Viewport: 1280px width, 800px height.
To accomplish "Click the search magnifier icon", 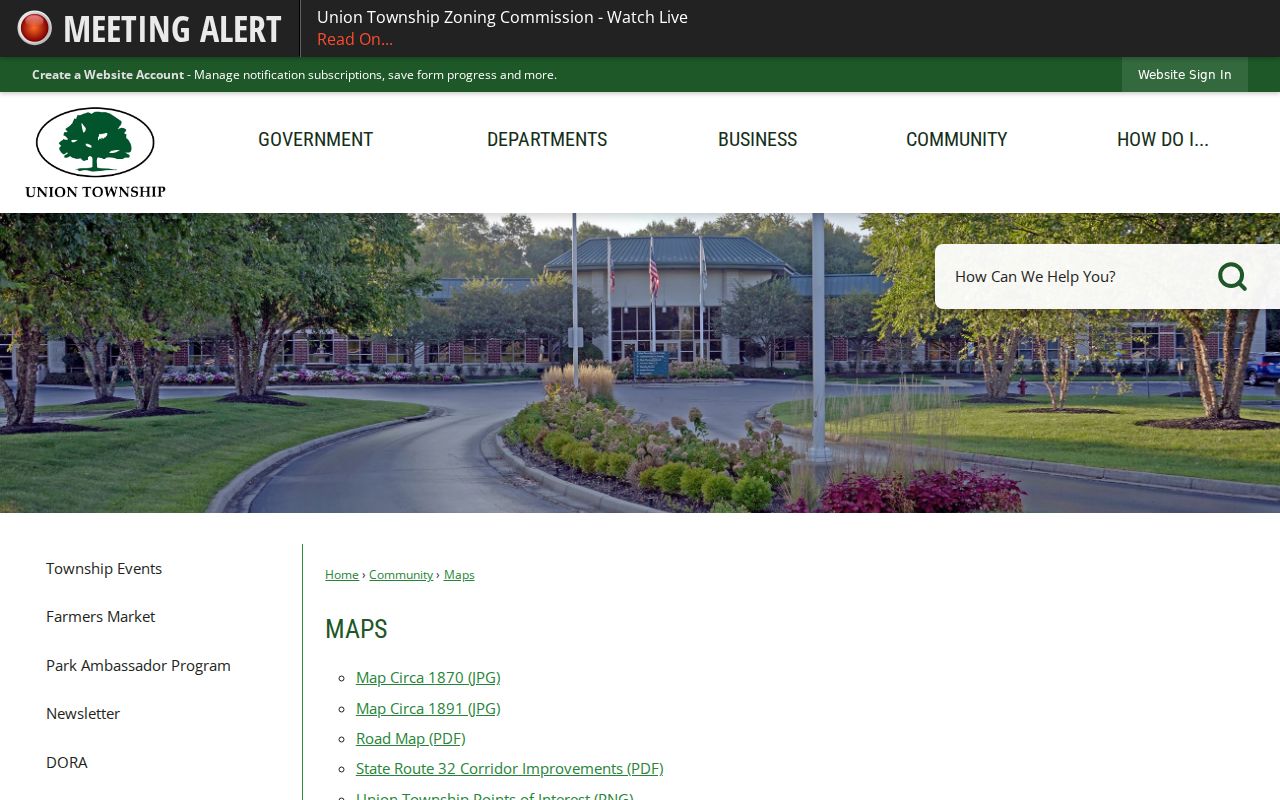I will tap(1232, 276).
